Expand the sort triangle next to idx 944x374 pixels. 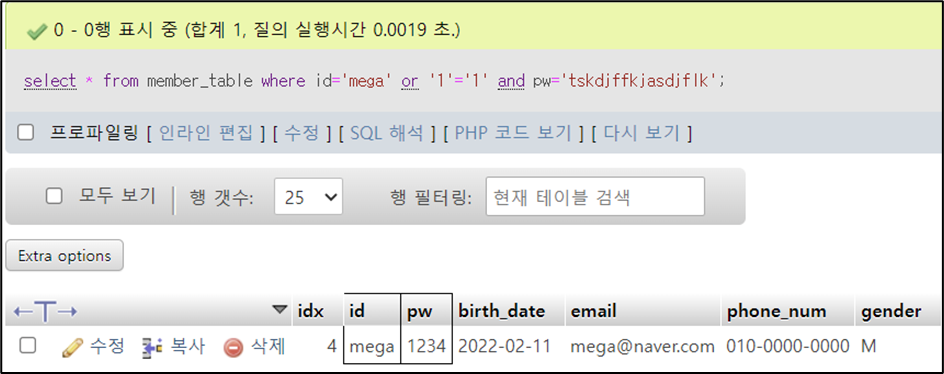[x=279, y=310]
